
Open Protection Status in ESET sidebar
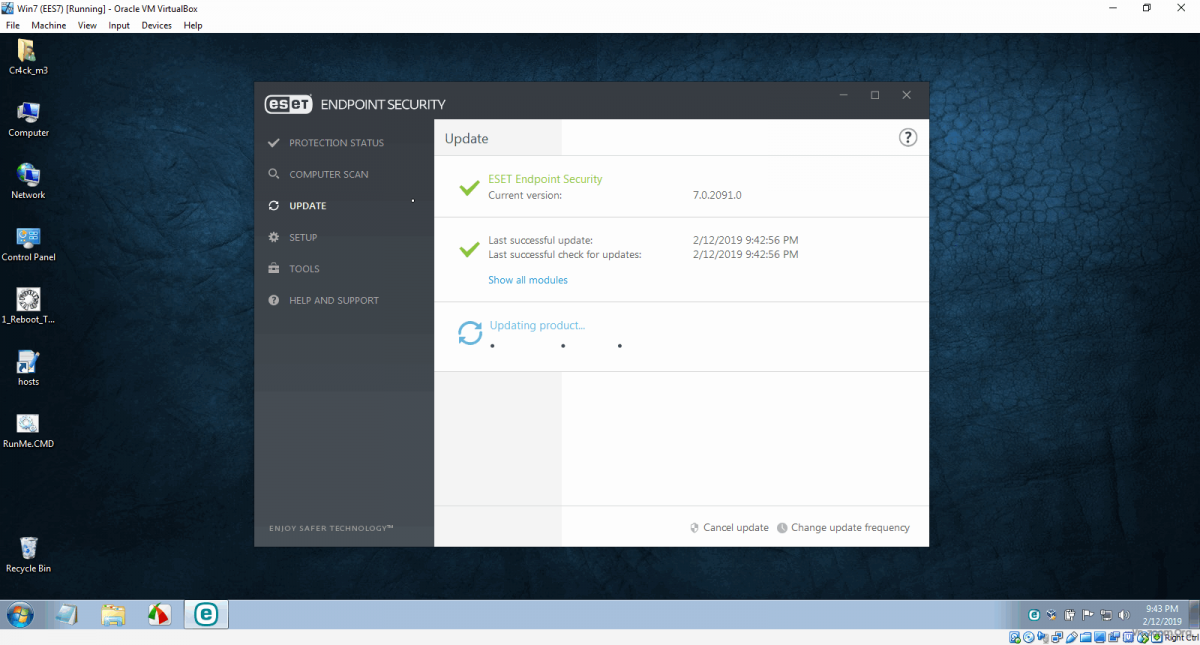pyautogui.click(x=335, y=143)
